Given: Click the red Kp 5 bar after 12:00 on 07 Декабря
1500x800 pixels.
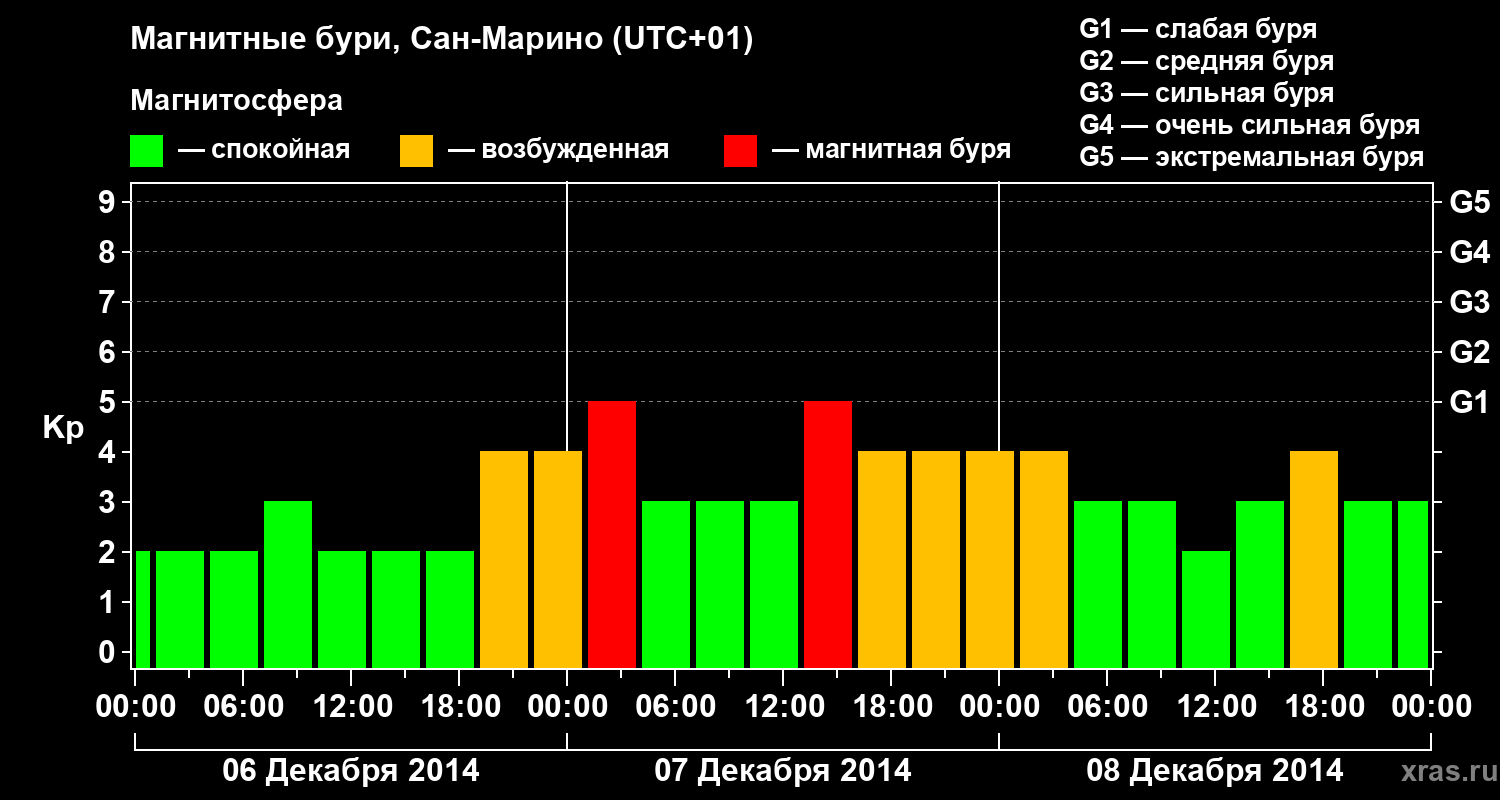Looking at the screenshot, I should tap(828, 534).
